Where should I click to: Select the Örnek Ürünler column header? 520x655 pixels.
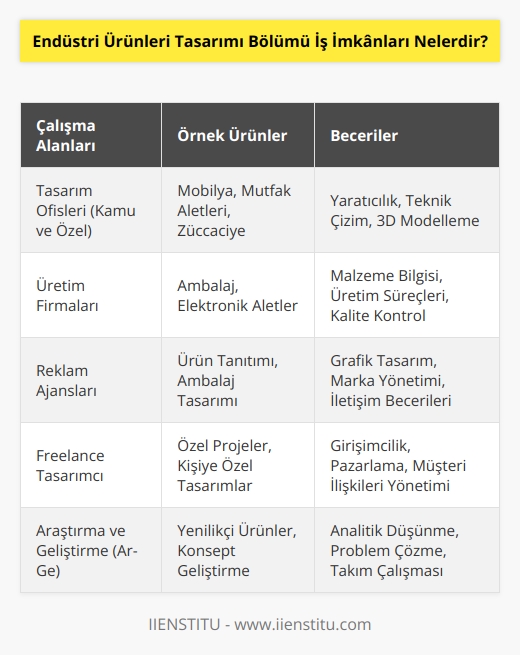tap(238, 135)
